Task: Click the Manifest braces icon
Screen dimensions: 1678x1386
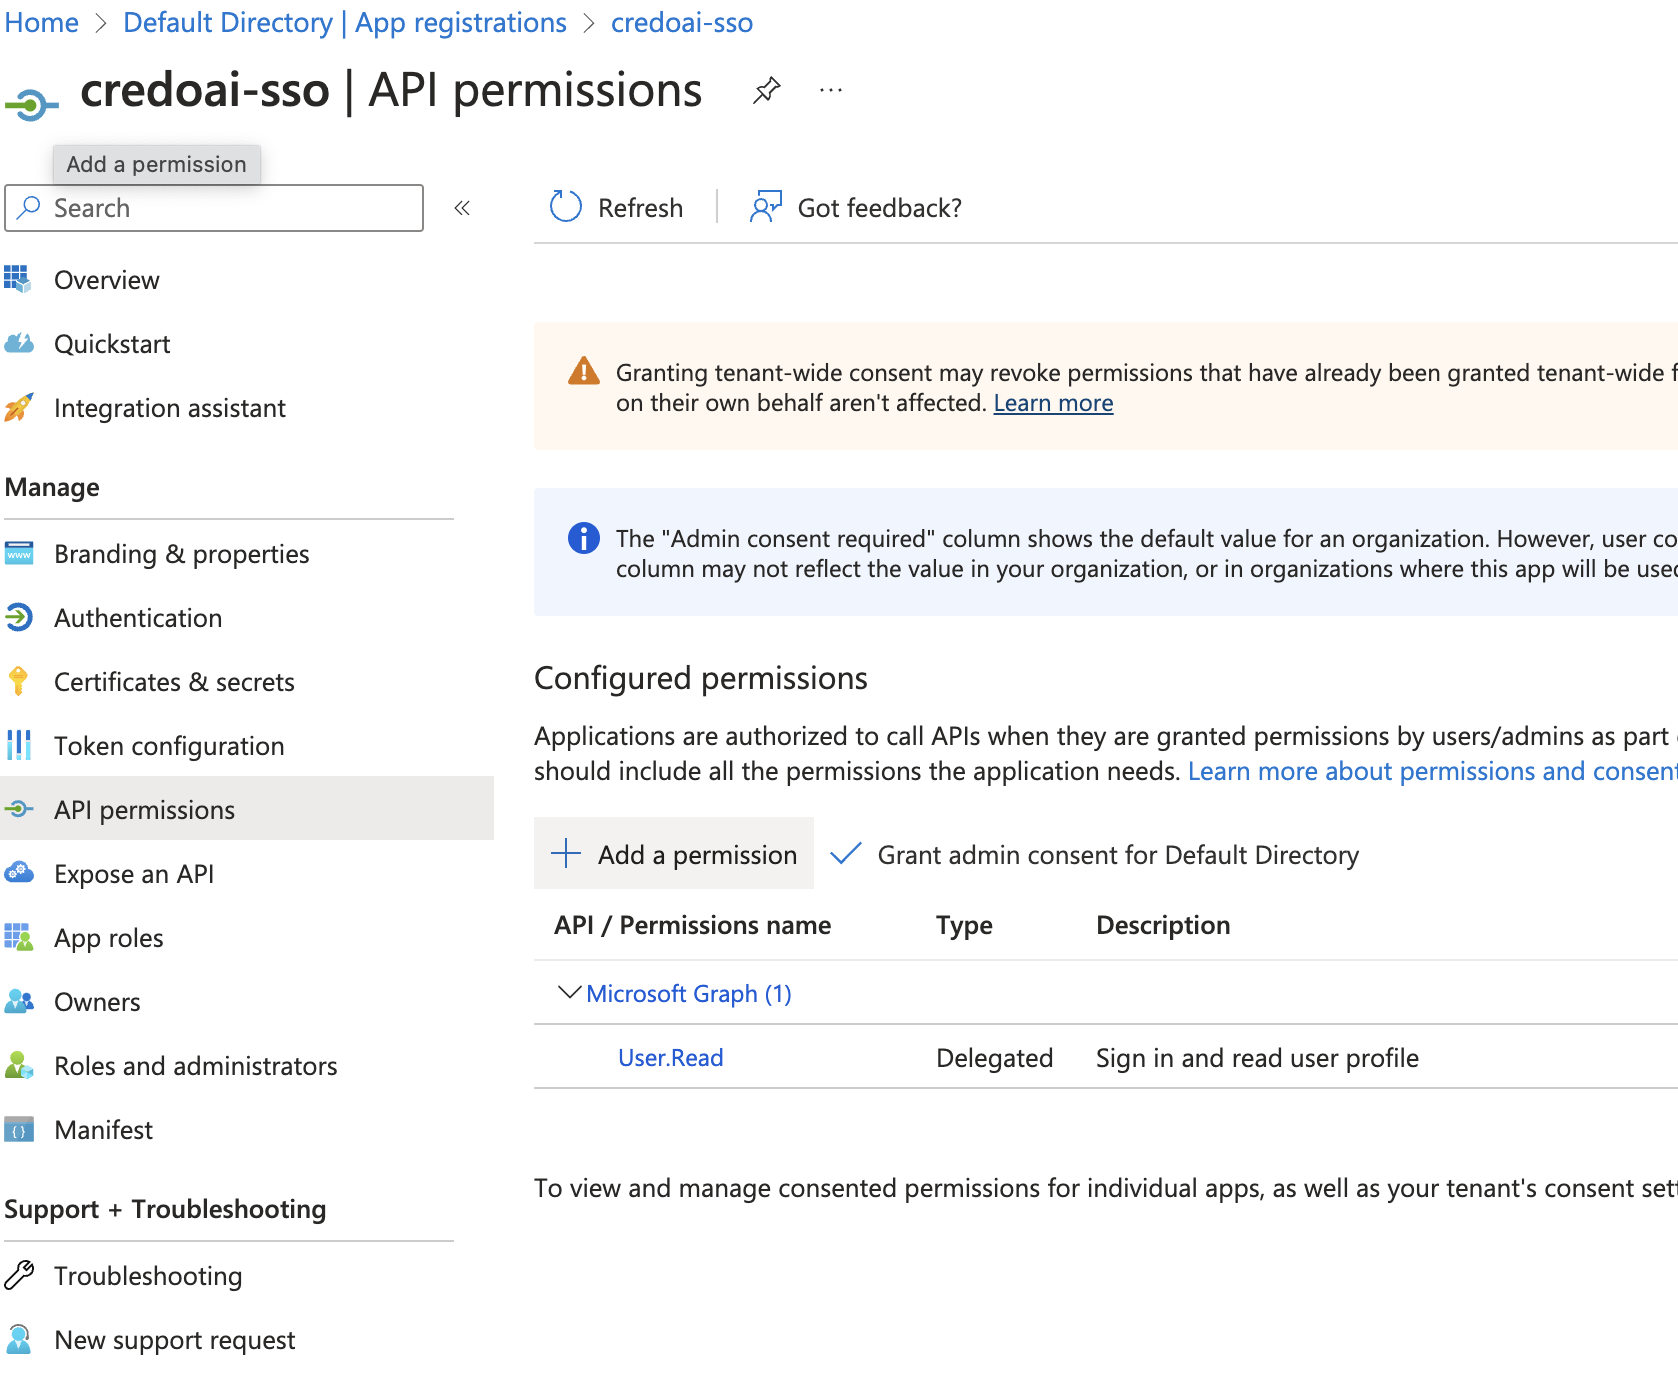Action: point(18,1129)
